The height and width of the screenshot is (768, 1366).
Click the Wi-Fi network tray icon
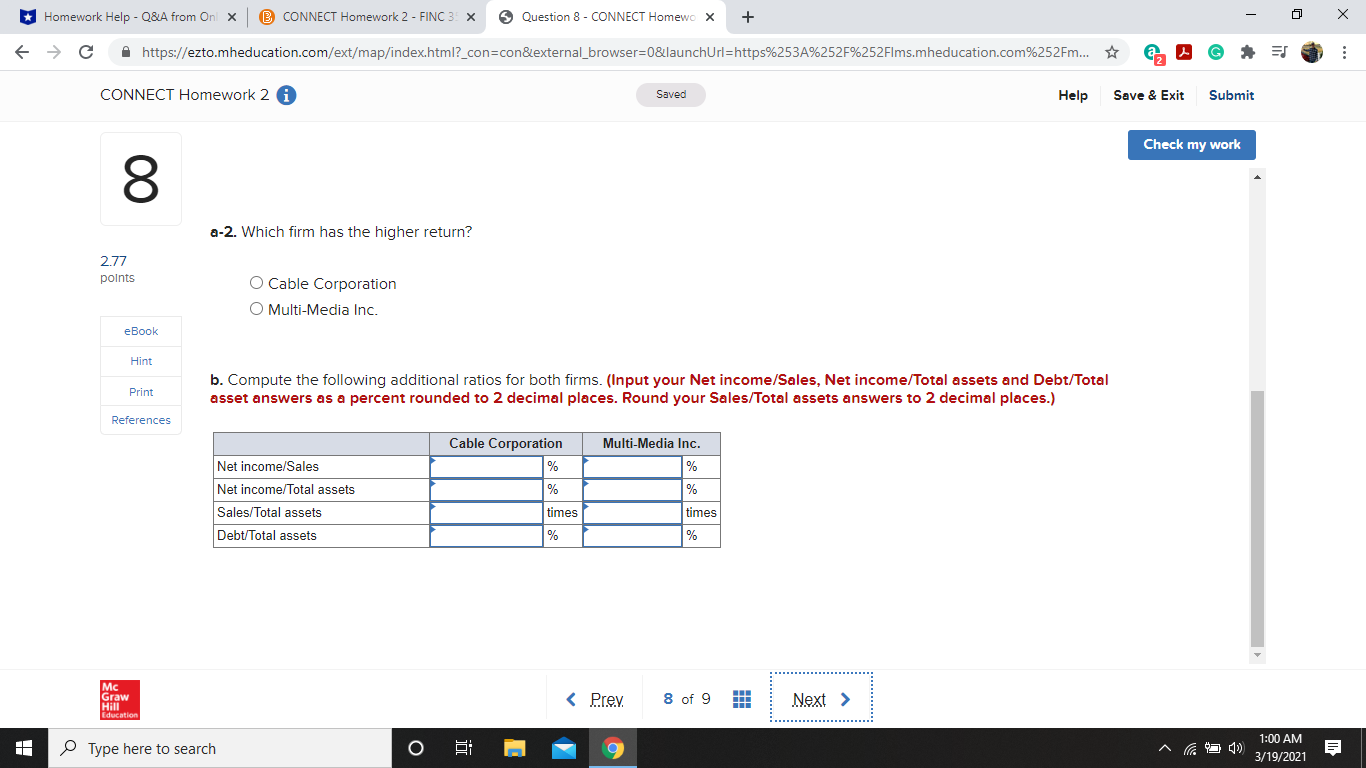1190,748
